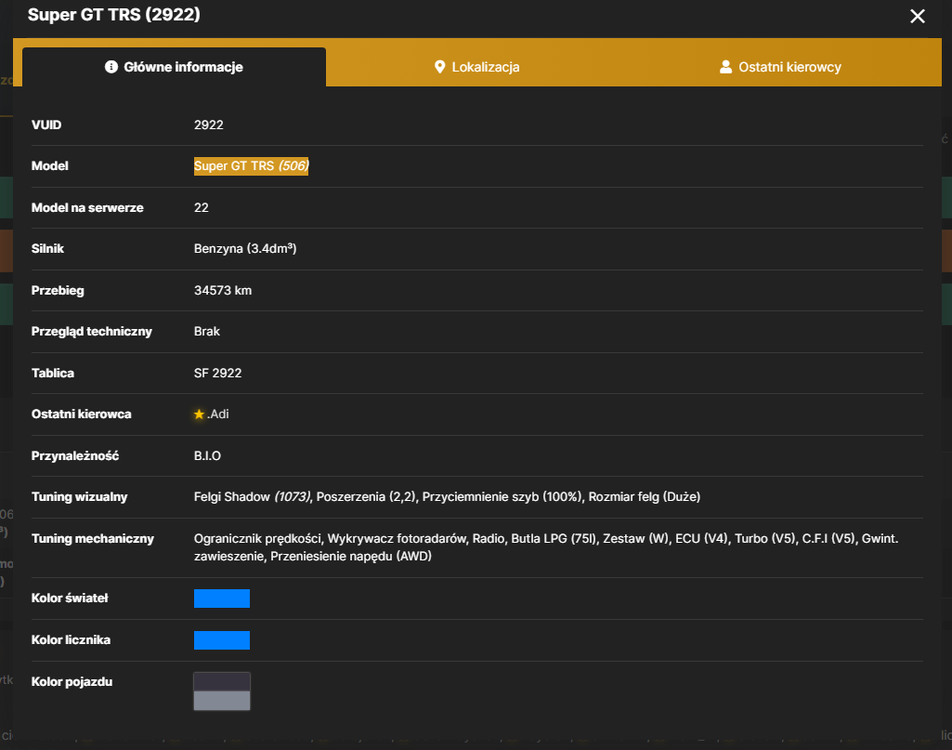This screenshot has height=750, width=952.
Task: Click the Ogranicznik prędkości tuning entry
Action: (x=257, y=539)
